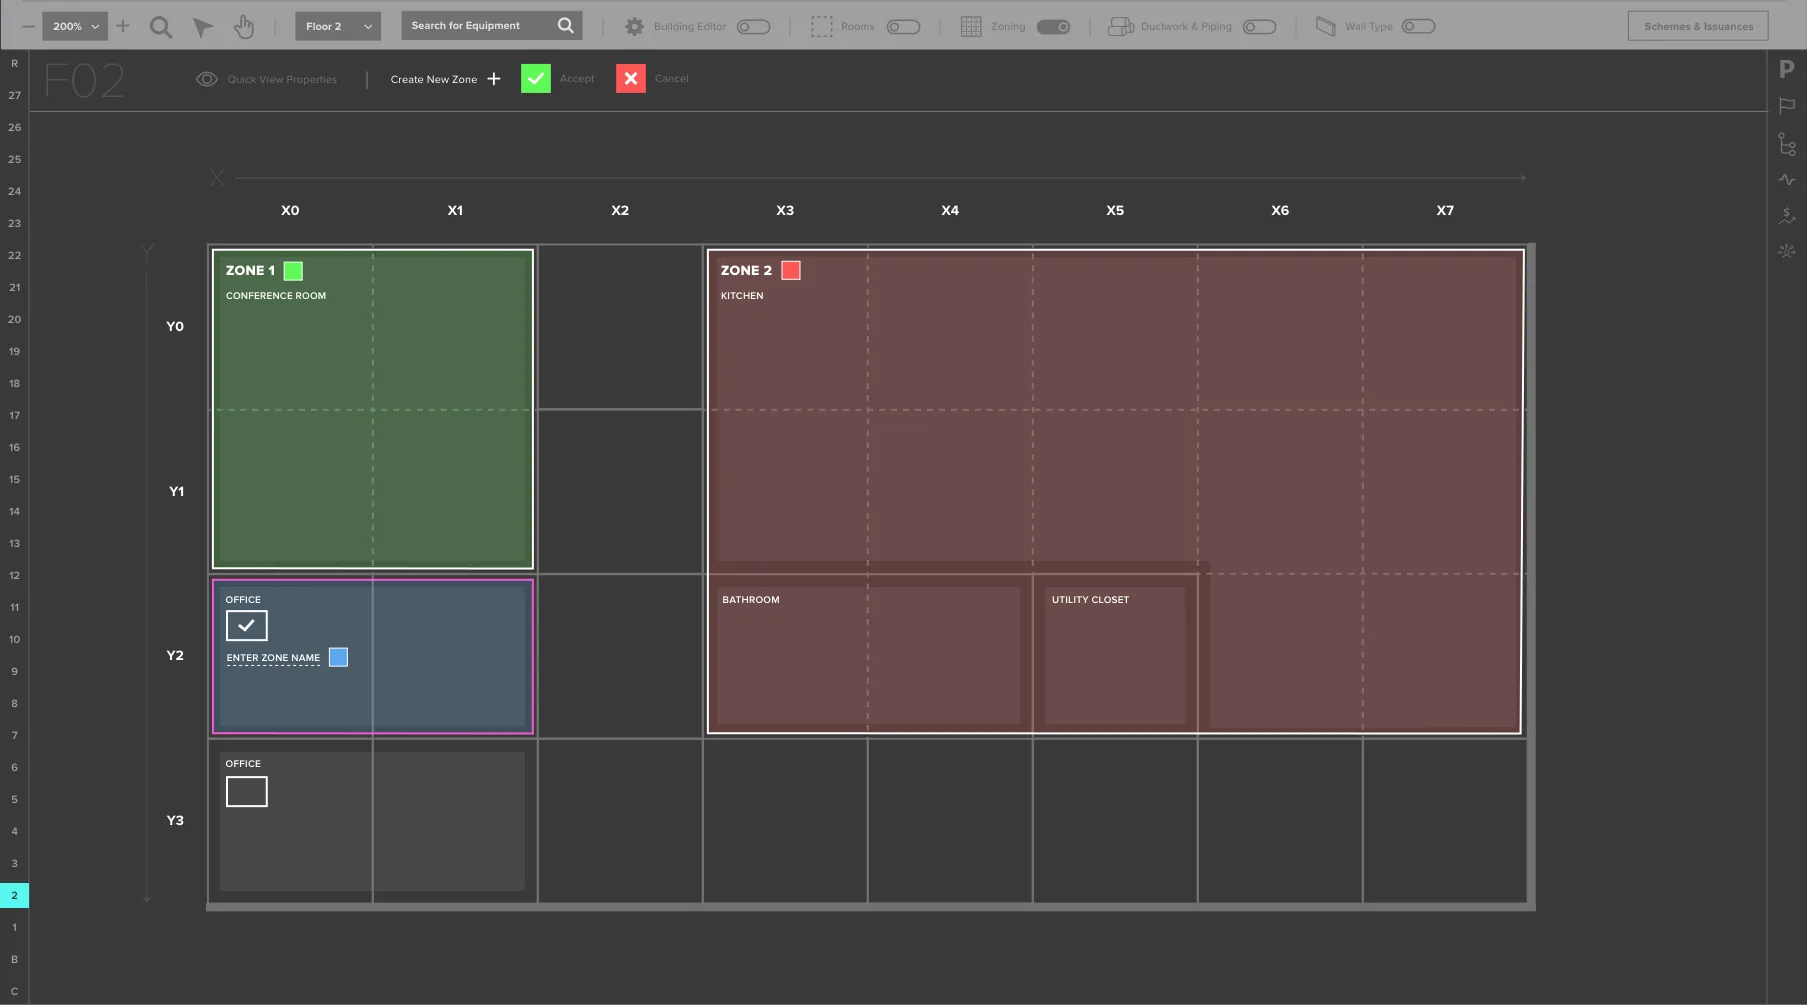Toggle the Wall Type switch

pyautogui.click(x=1419, y=27)
